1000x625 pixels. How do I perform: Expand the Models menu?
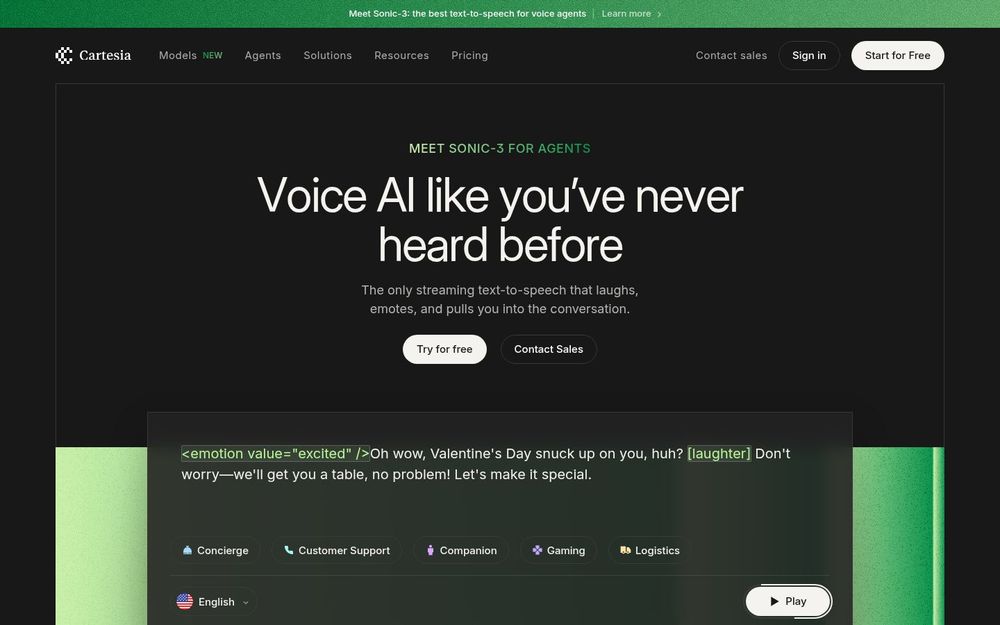click(x=190, y=55)
